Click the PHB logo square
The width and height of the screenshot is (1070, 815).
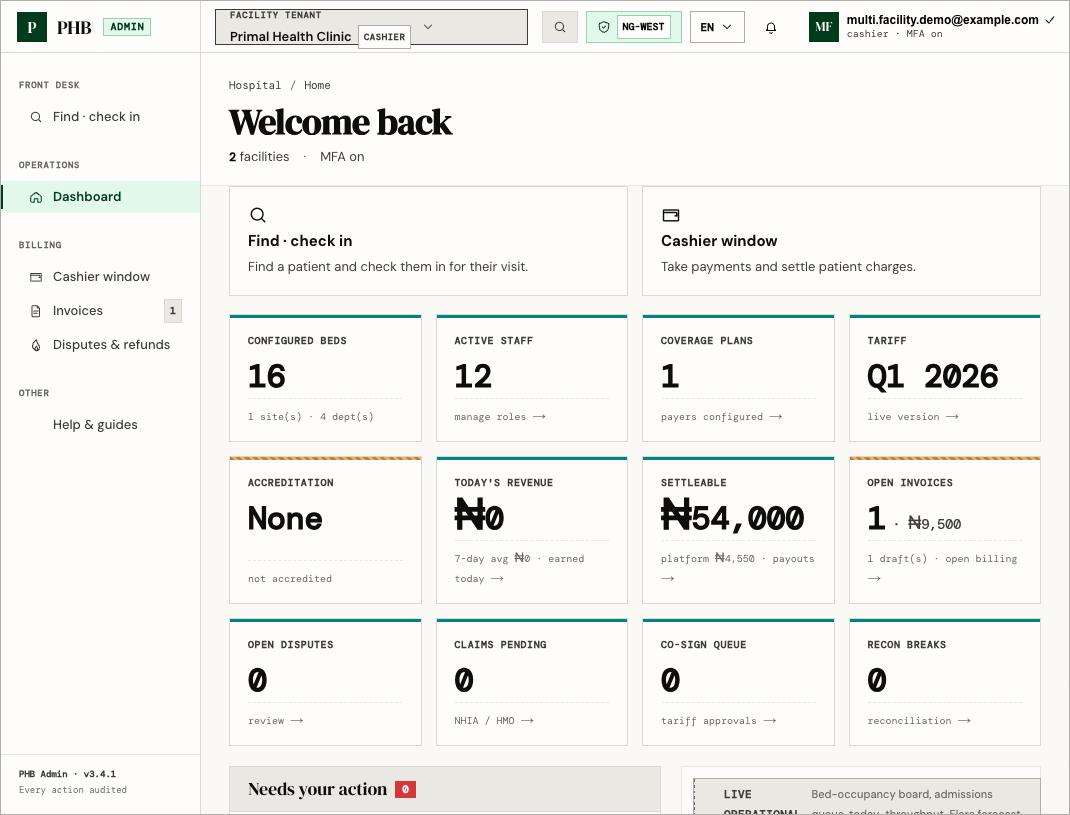coord(31,27)
